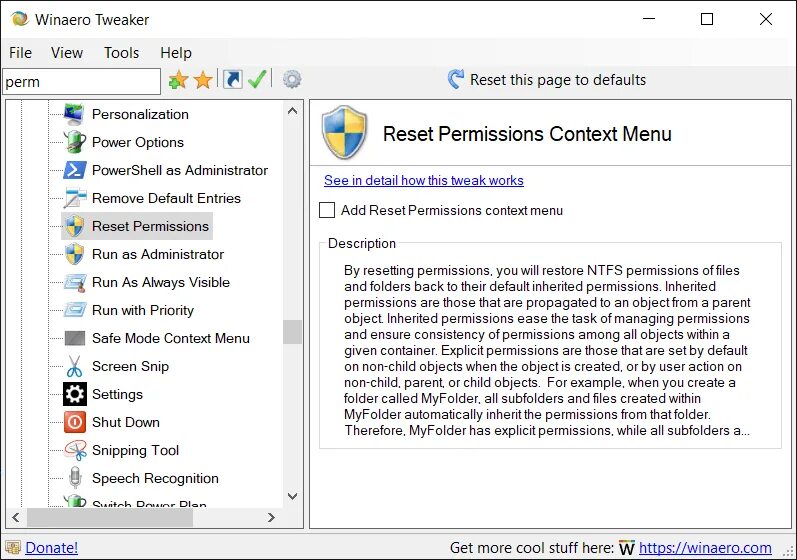This screenshot has width=797, height=560.
Task: Click the Speech Recognition microphone icon
Action: tap(75, 478)
